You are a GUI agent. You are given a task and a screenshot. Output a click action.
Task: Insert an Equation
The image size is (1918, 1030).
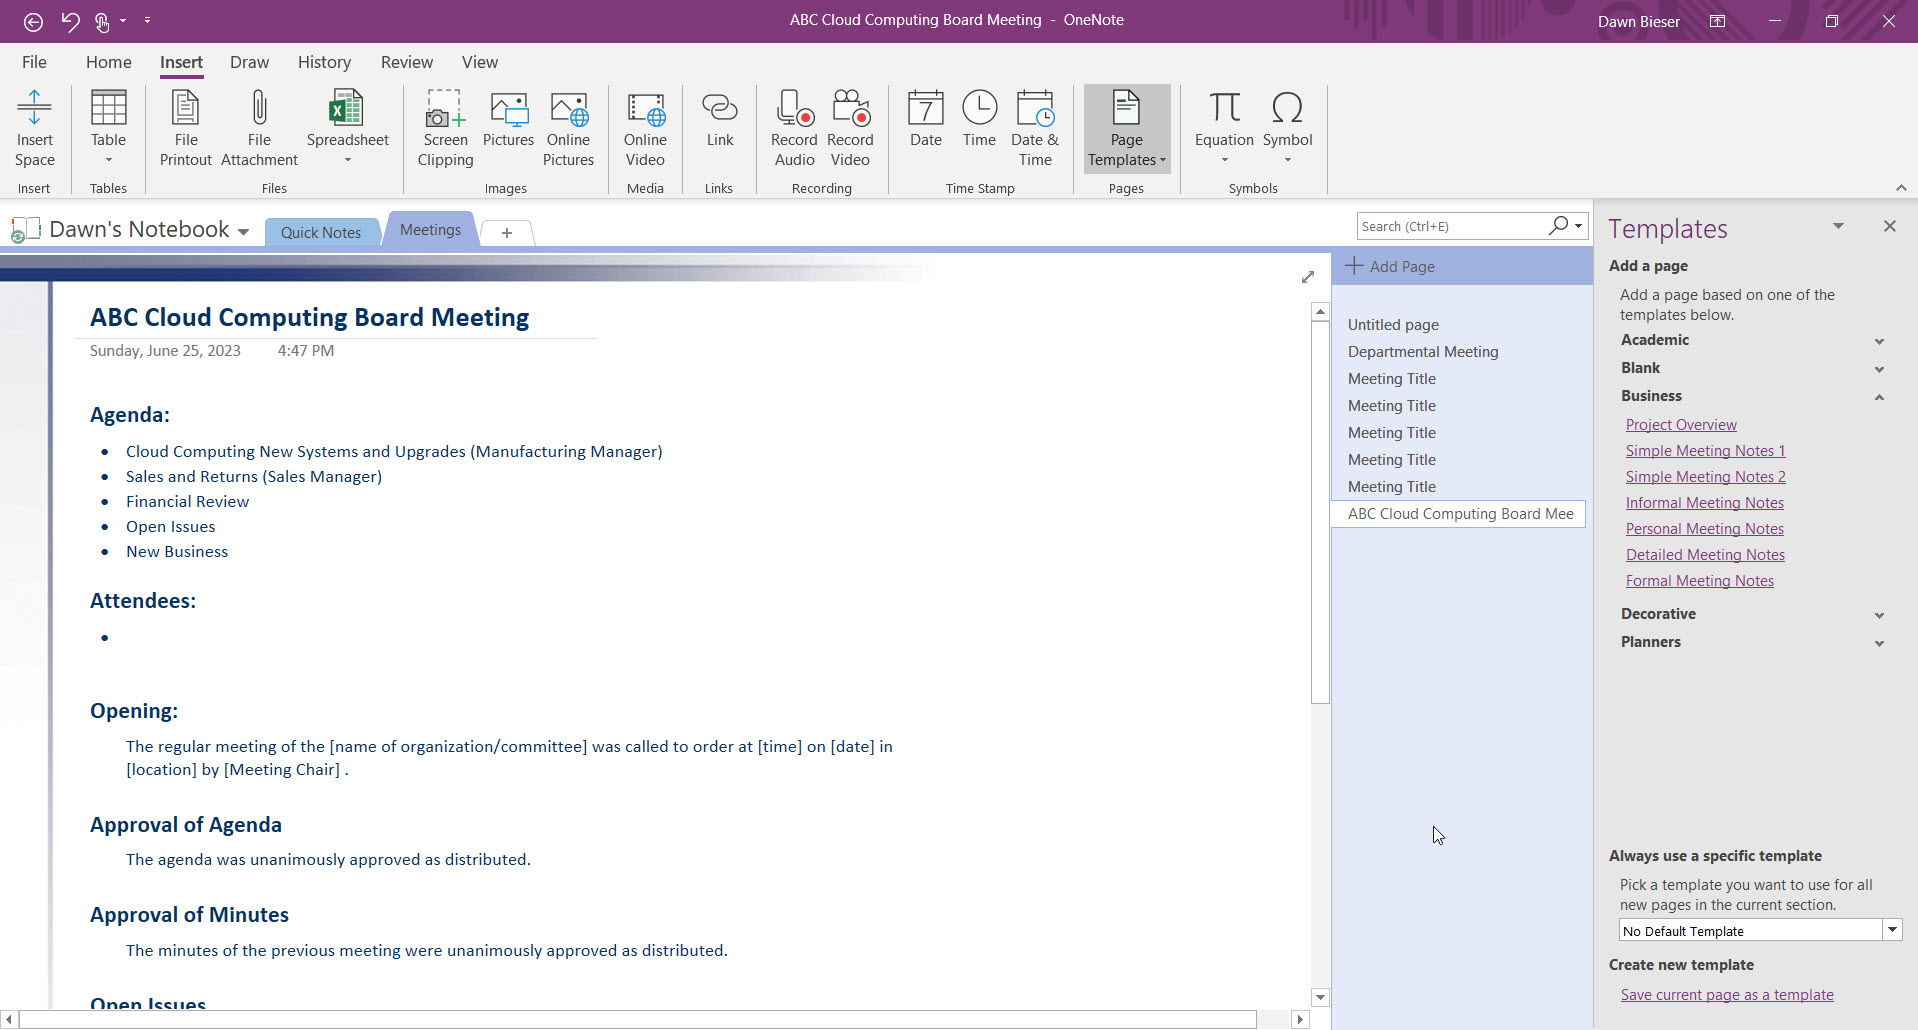click(1224, 129)
